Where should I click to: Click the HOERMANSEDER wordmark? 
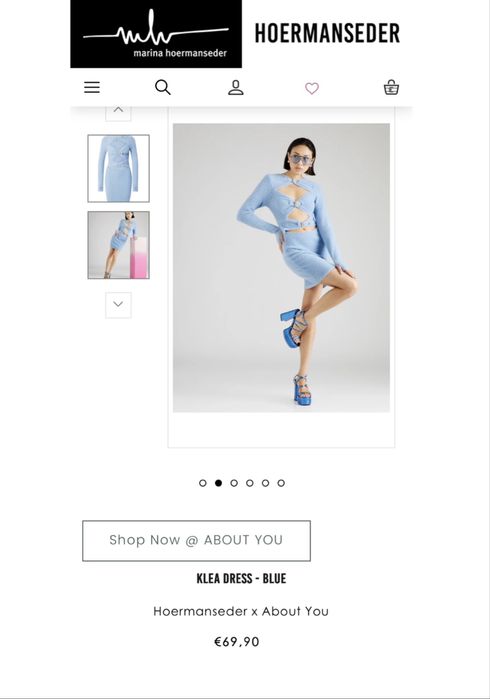click(x=327, y=33)
